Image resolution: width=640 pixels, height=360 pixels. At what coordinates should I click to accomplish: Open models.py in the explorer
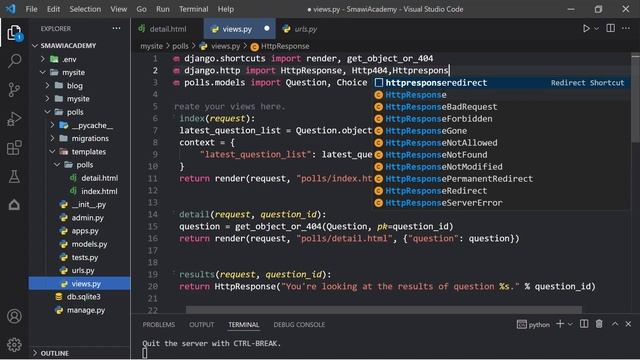coord(79,244)
